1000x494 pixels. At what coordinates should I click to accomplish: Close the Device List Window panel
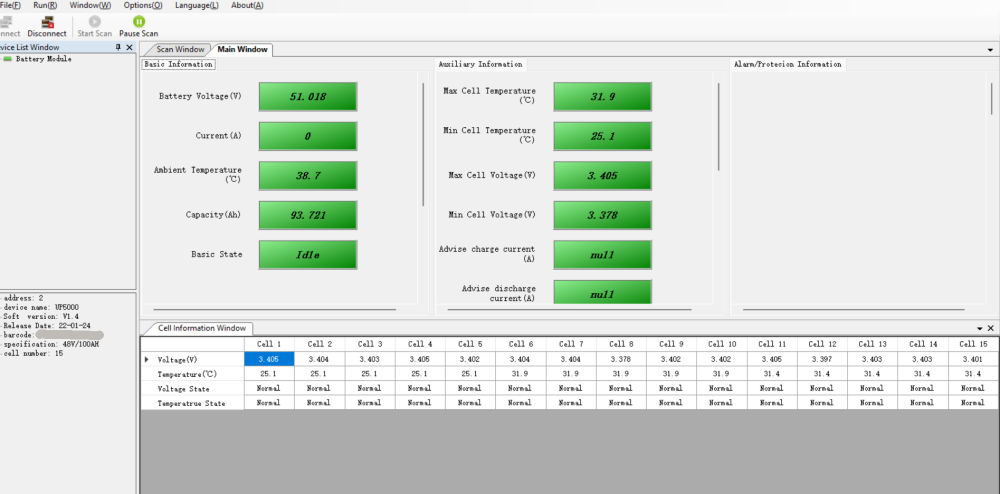129,47
